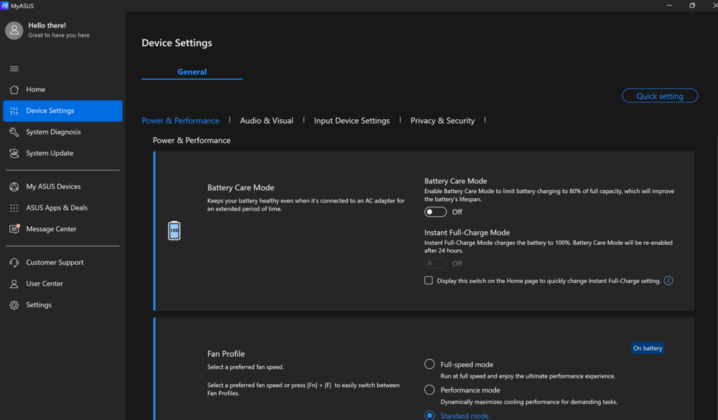Image resolution: width=718 pixels, height=420 pixels.
Task: Click the ASUS Apps & Deals grid icon
Action: tap(14, 208)
